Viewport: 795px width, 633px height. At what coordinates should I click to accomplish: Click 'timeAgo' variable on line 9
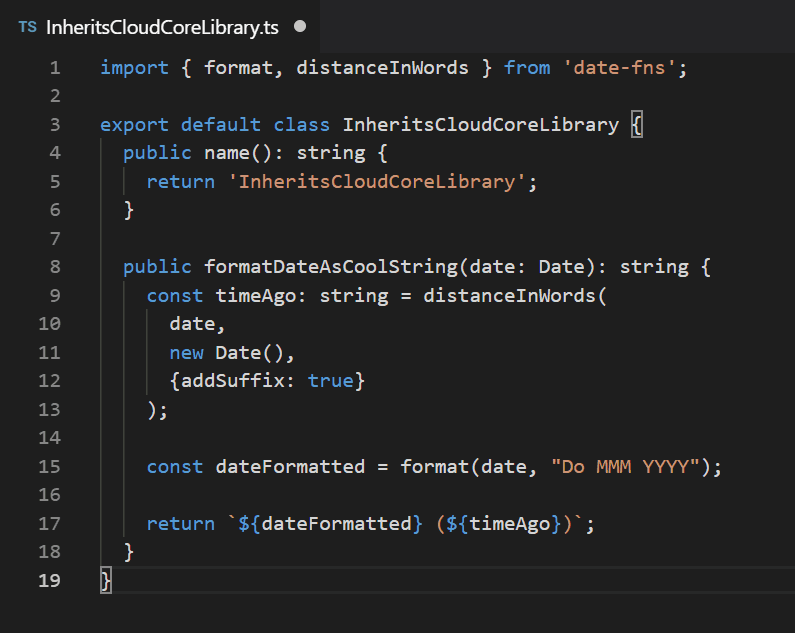(255, 296)
